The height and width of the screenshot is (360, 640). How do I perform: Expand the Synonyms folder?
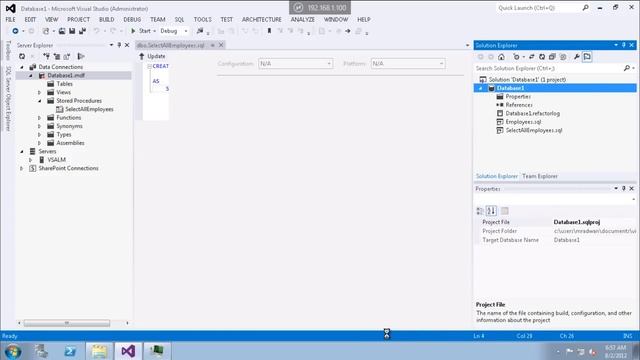click(x=40, y=126)
